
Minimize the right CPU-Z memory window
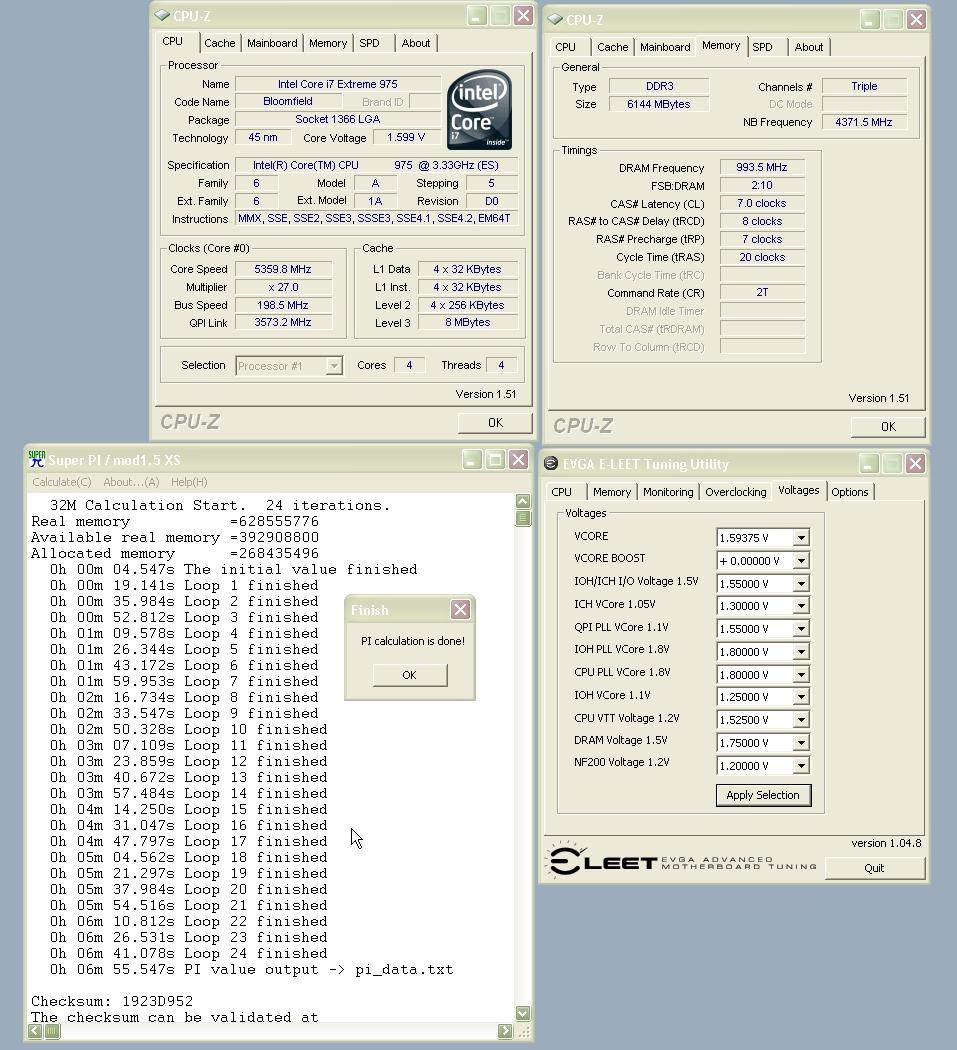point(869,19)
